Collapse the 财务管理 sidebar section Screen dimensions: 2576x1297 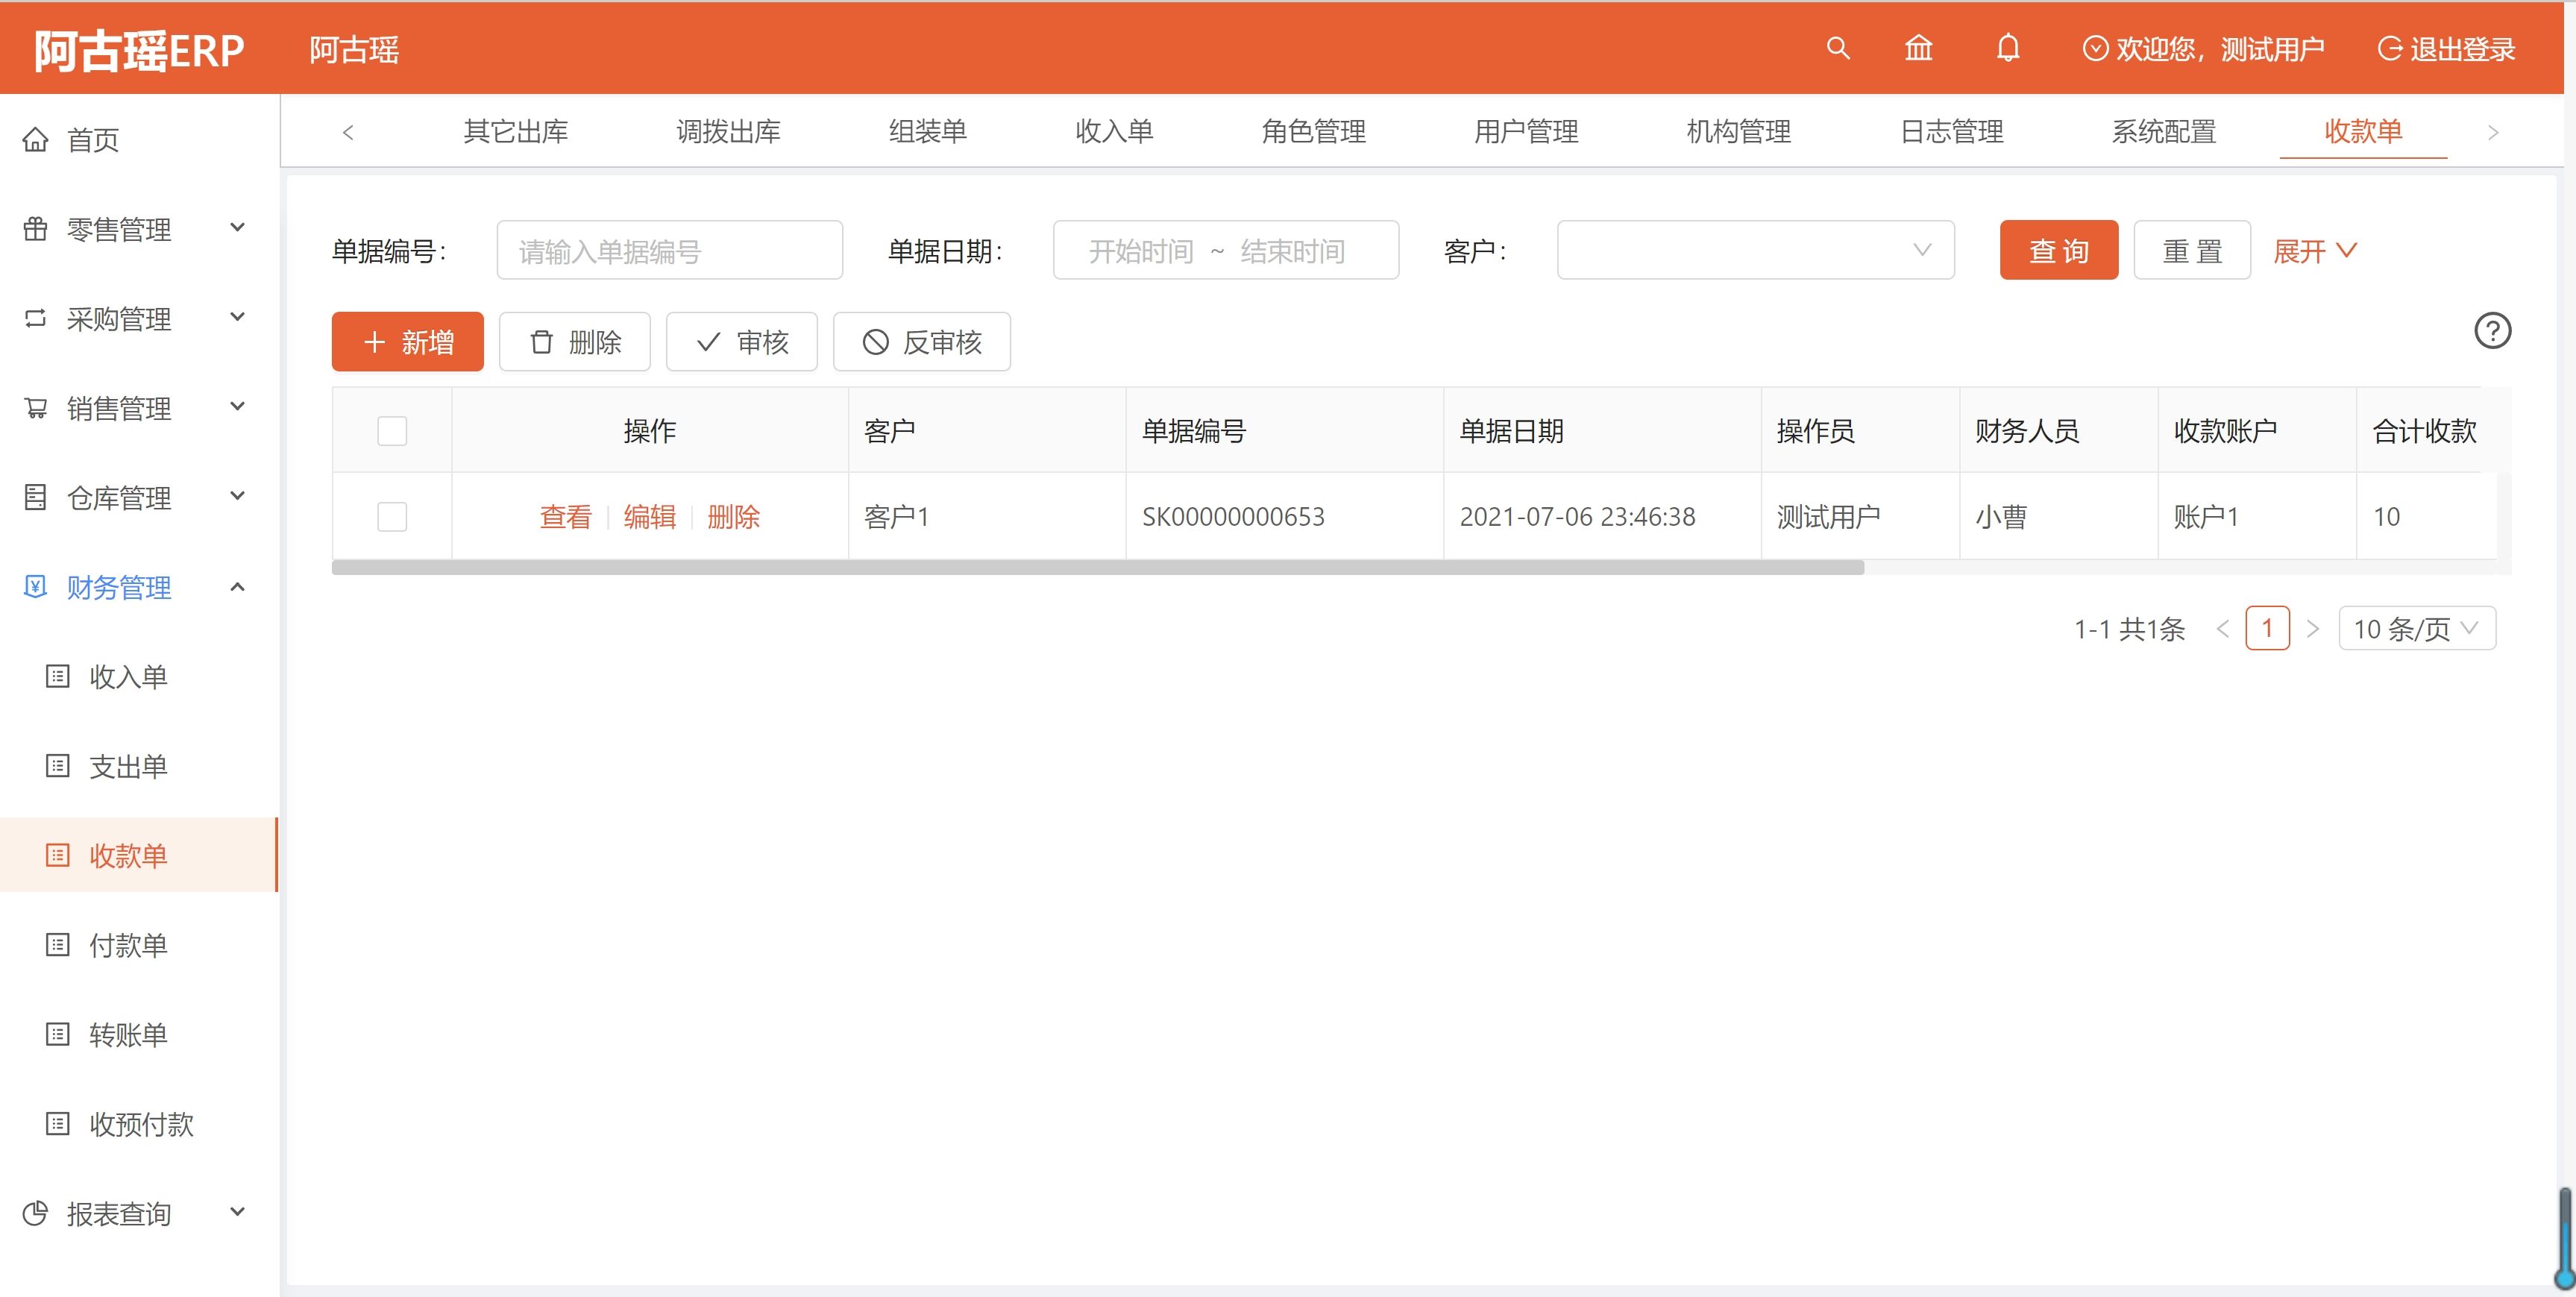[237, 587]
